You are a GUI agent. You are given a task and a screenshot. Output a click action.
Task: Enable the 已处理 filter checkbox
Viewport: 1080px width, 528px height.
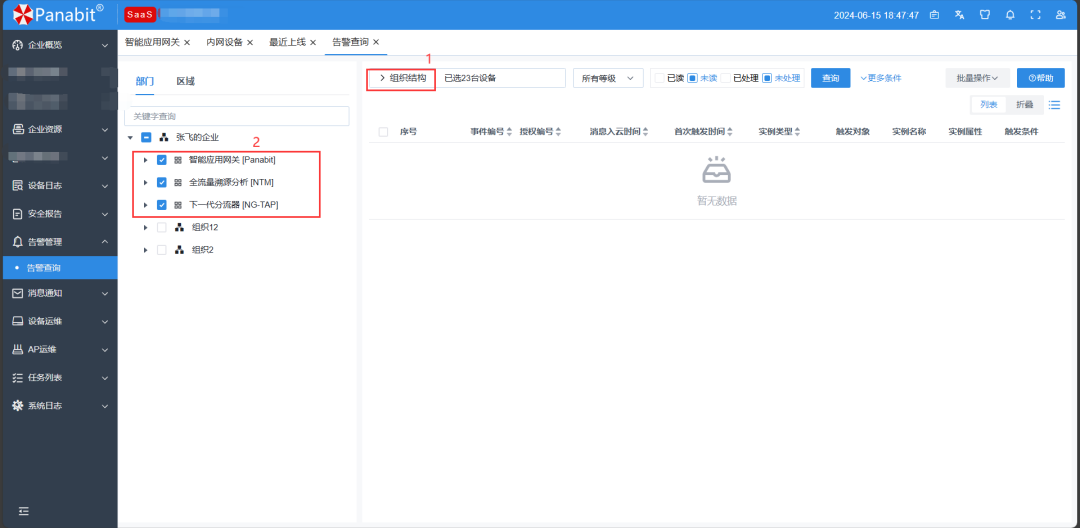click(x=726, y=78)
